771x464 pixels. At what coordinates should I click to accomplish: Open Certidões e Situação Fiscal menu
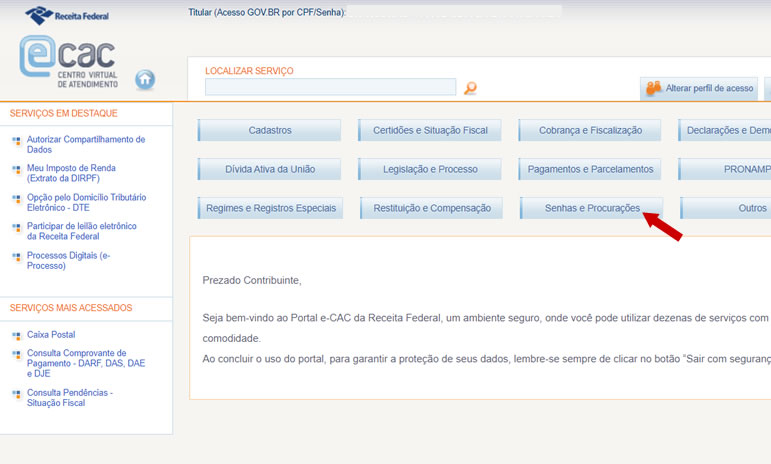[x=430, y=130]
